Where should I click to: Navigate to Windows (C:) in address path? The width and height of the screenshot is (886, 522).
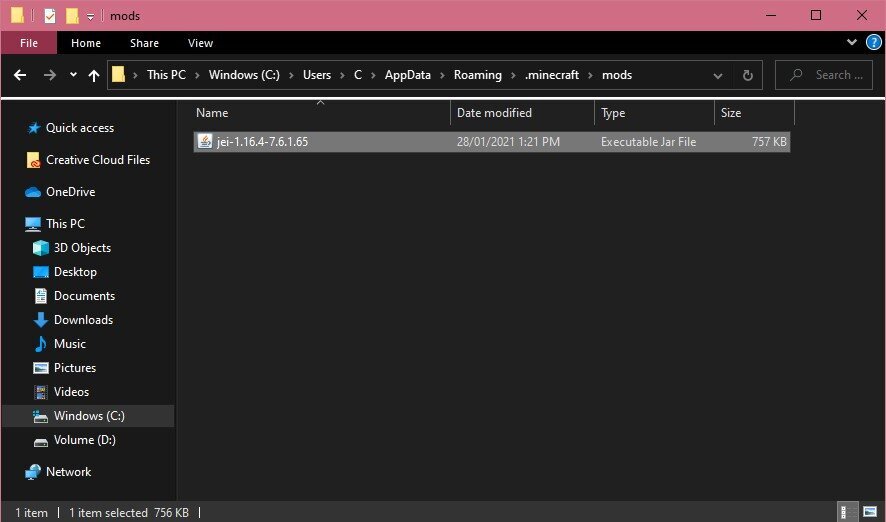coord(244,75)
